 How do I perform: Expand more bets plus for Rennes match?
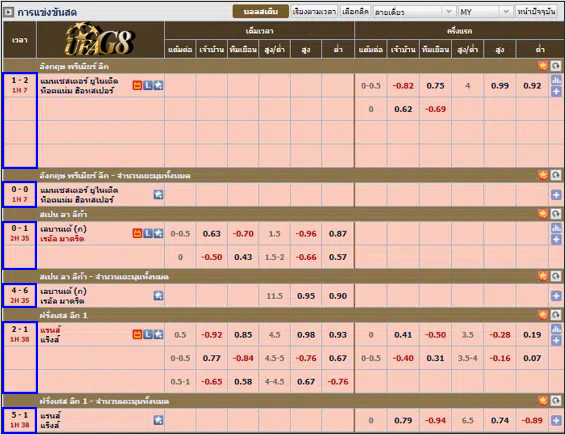(556, 340)
